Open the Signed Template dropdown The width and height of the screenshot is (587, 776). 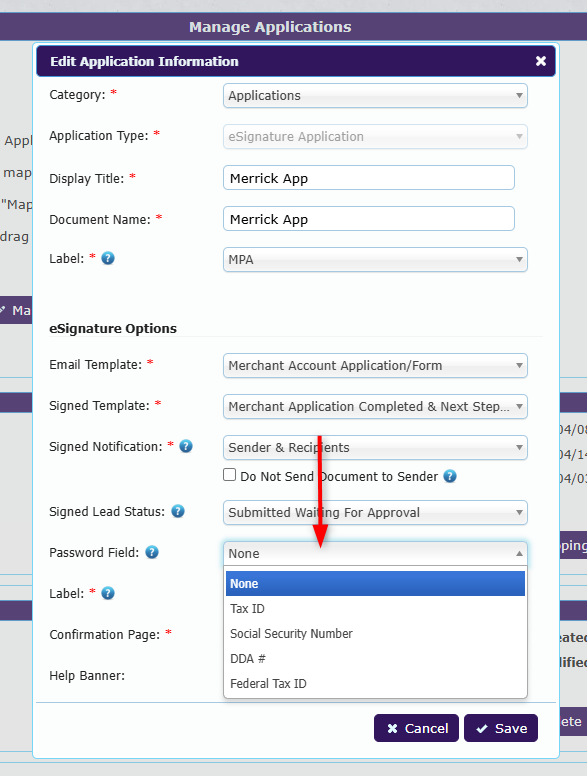coord(375,407)
